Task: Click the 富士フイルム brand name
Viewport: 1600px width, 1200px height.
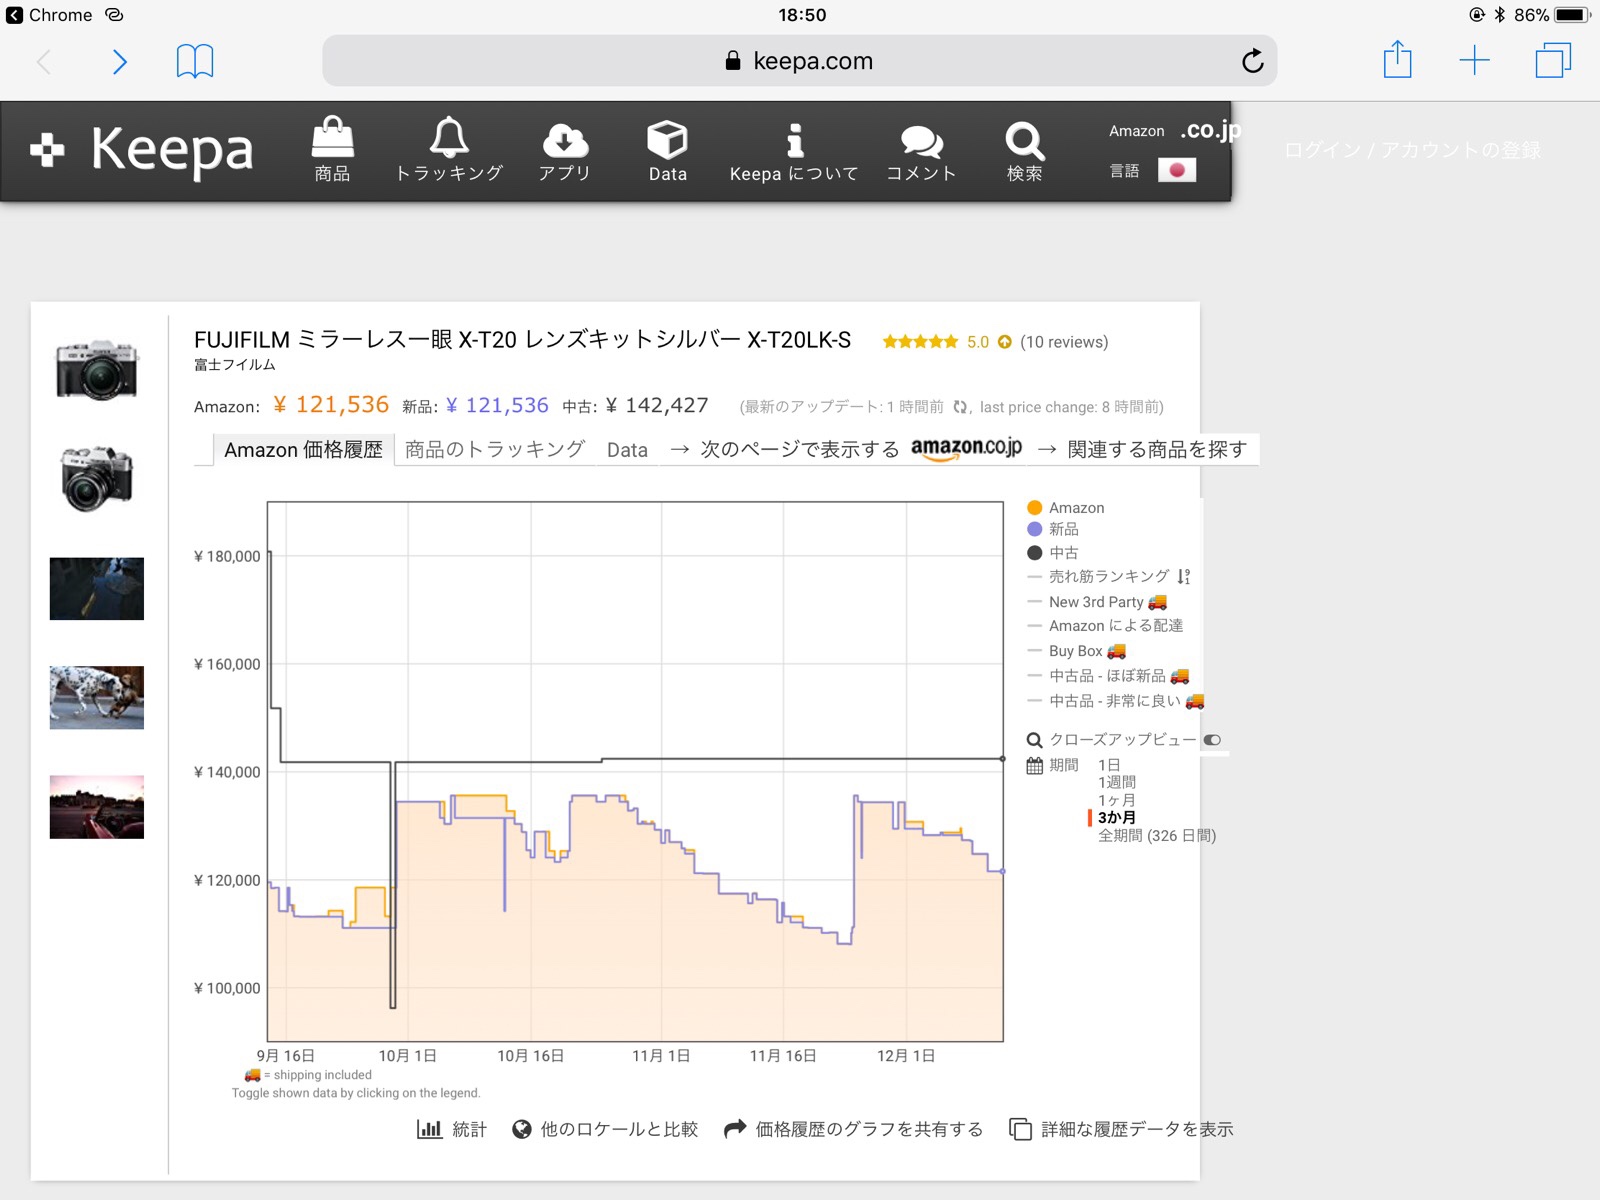Action: tap(234, 365)
